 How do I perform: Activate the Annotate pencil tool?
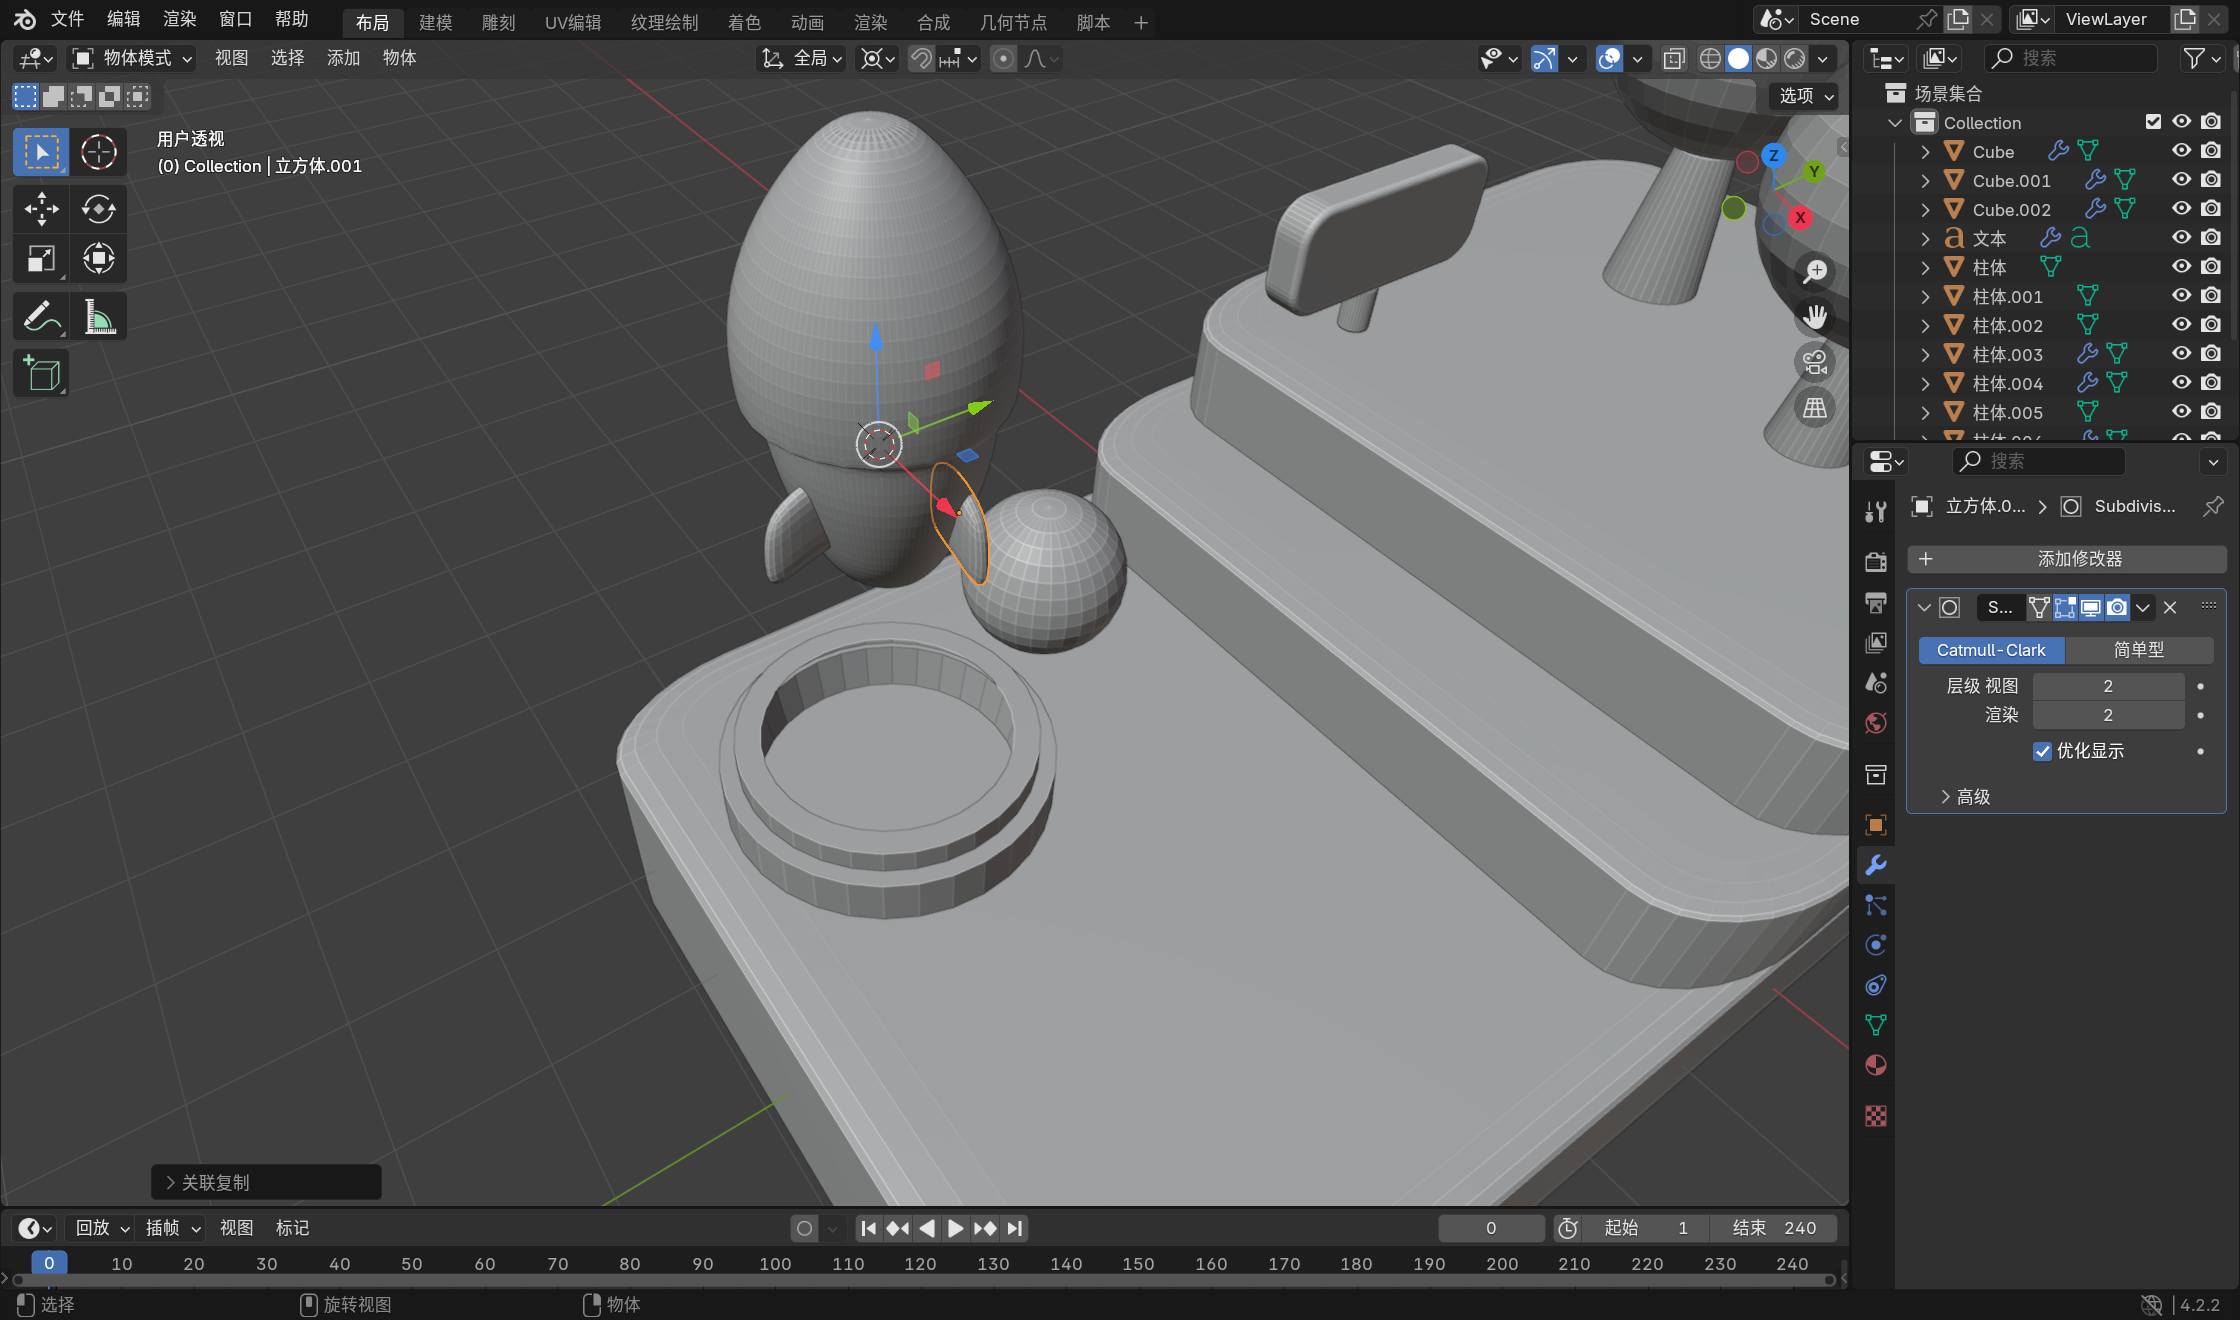(41, 317)
